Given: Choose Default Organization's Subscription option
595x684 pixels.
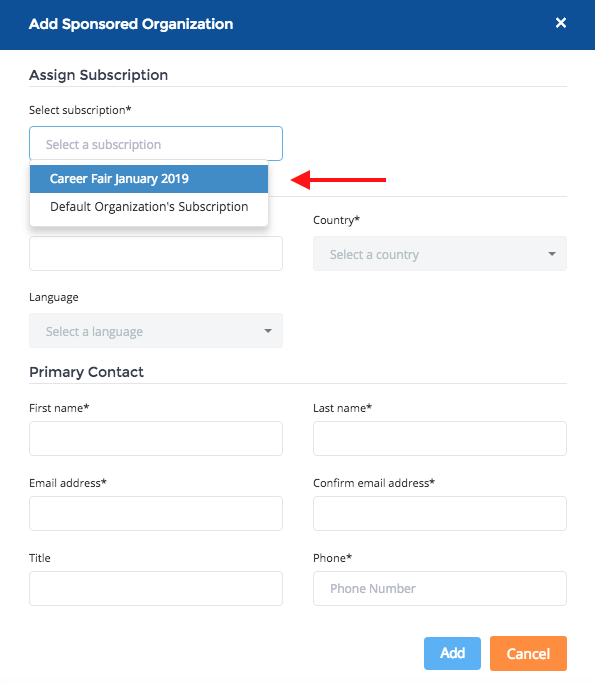Looking at the screenshot, I should coord(149,207).
